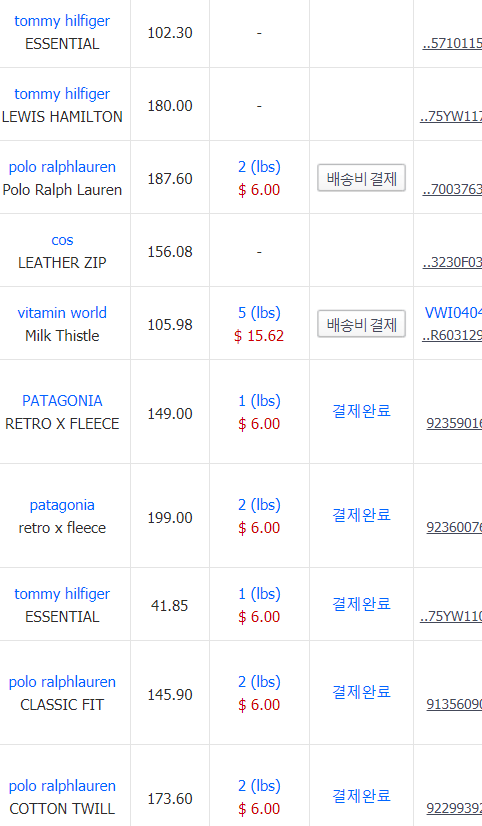Click 결제완료 in the 41.85 ESSENTIAL row
482x826 pixels.
361,604
